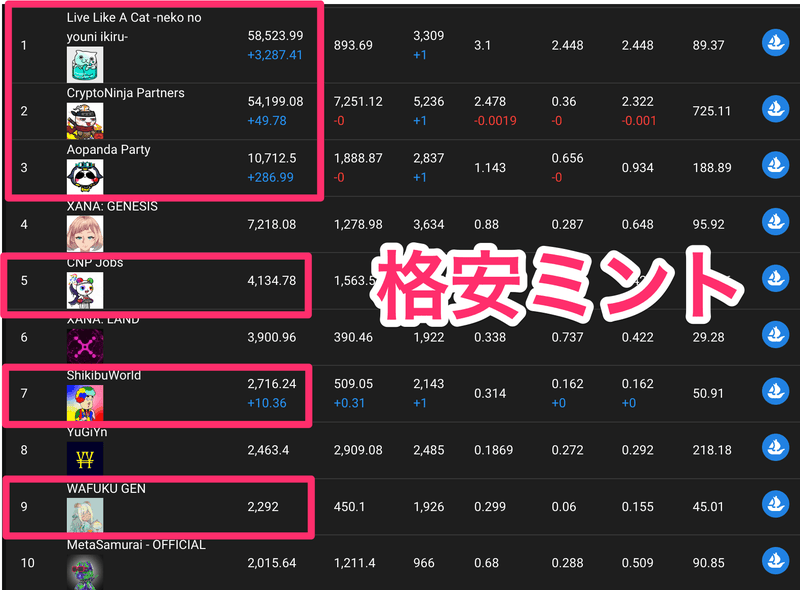Select the volume value 2,716.24
This screenshot has height=590, width=800.
pyautogui.click(x=272, y=384)
